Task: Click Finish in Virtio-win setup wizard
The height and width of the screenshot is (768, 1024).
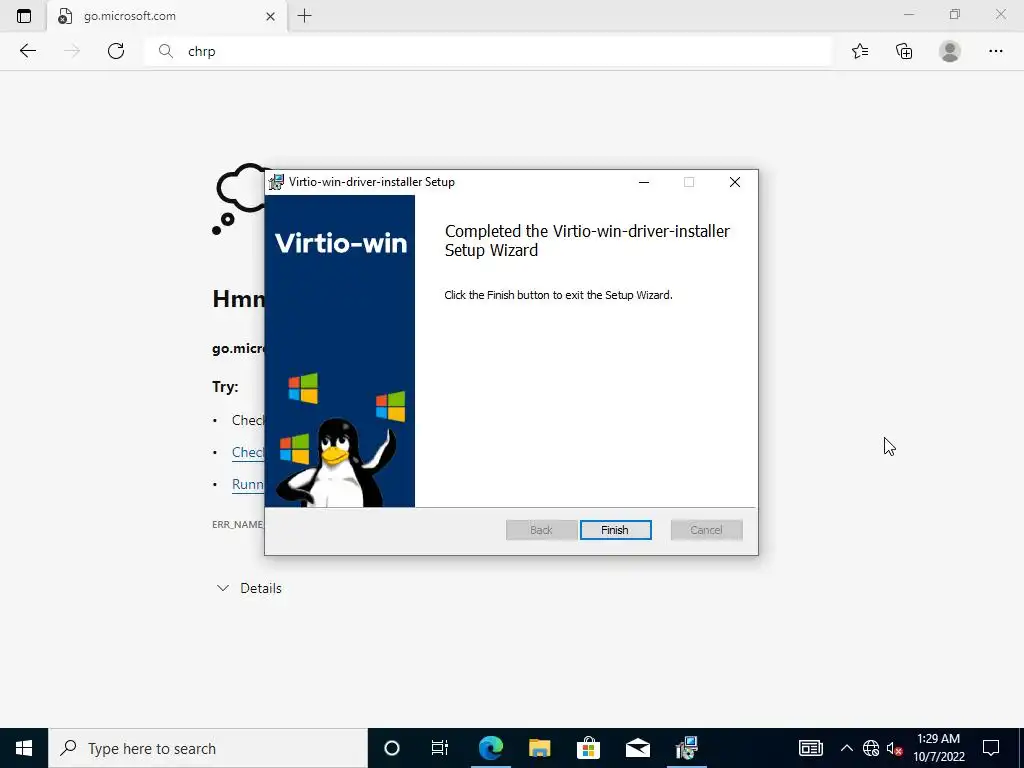Action: click(615, 530)
